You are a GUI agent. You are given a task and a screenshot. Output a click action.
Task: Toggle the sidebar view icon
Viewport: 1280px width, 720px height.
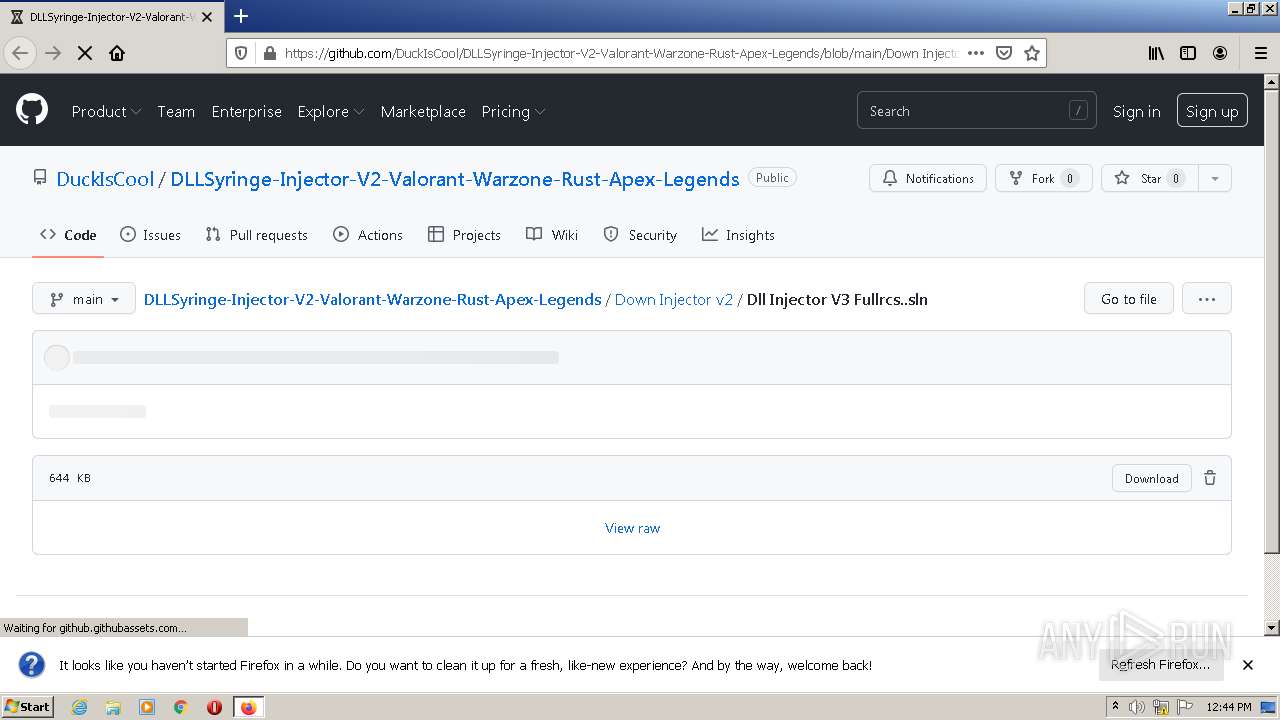point(1188,53)
